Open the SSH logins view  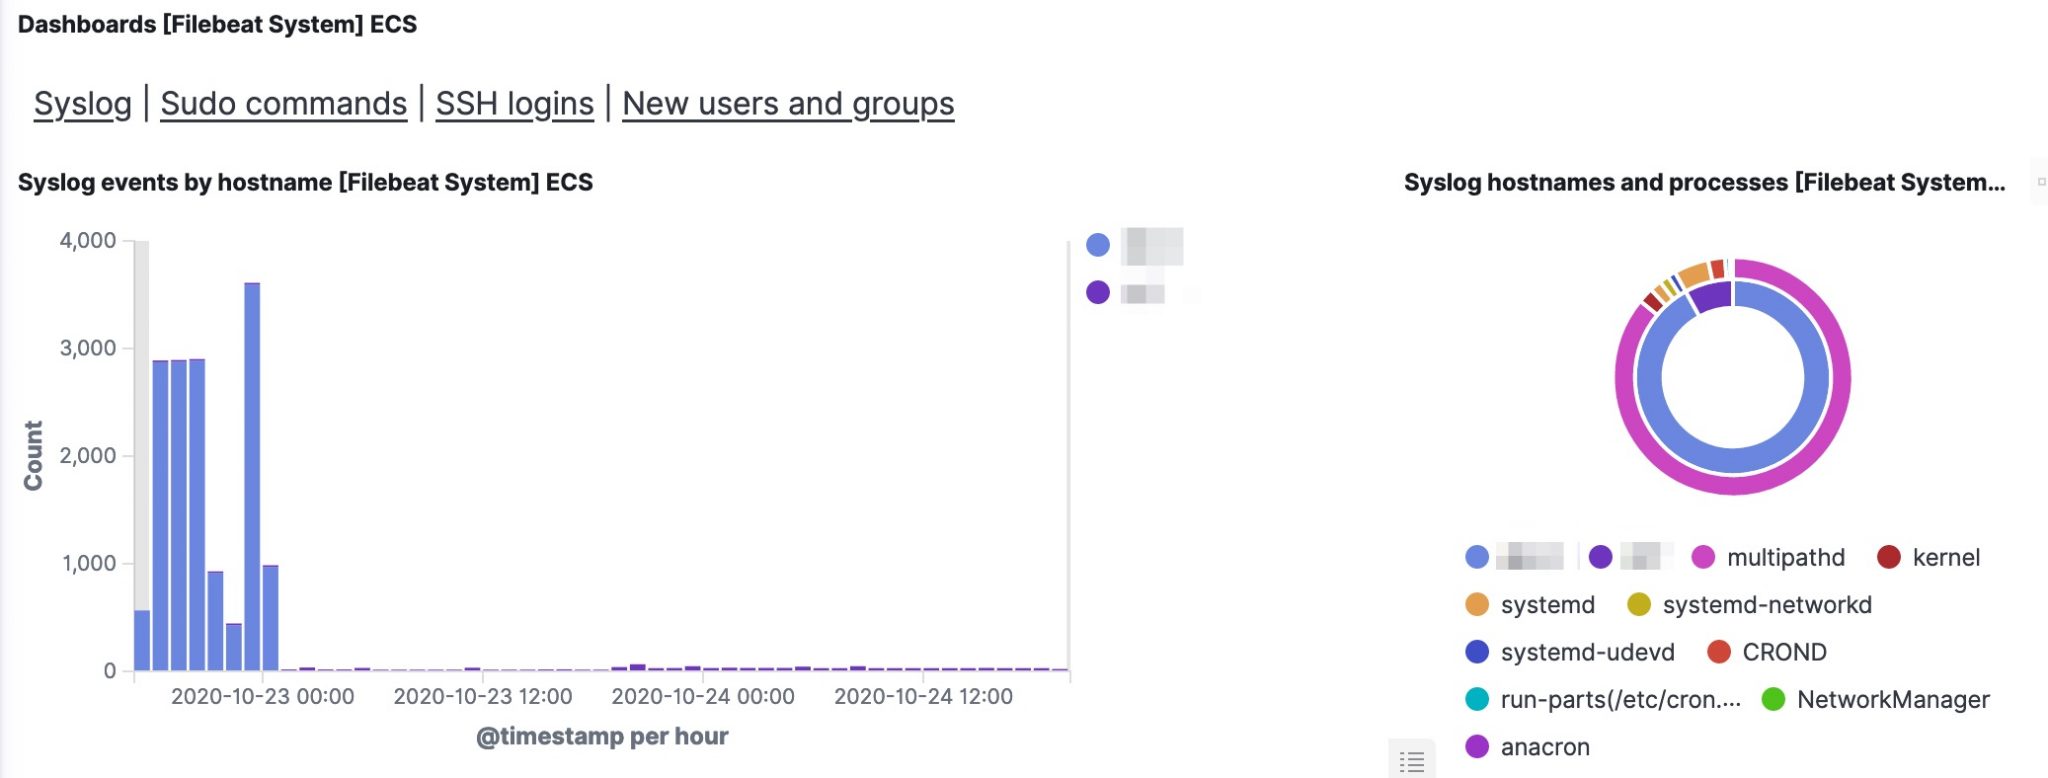515,103
